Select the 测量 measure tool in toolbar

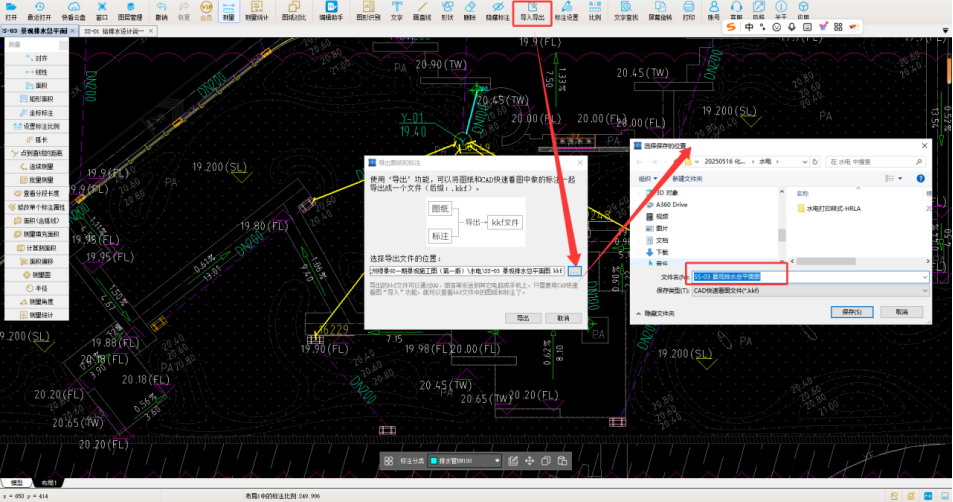pos(228,11)
